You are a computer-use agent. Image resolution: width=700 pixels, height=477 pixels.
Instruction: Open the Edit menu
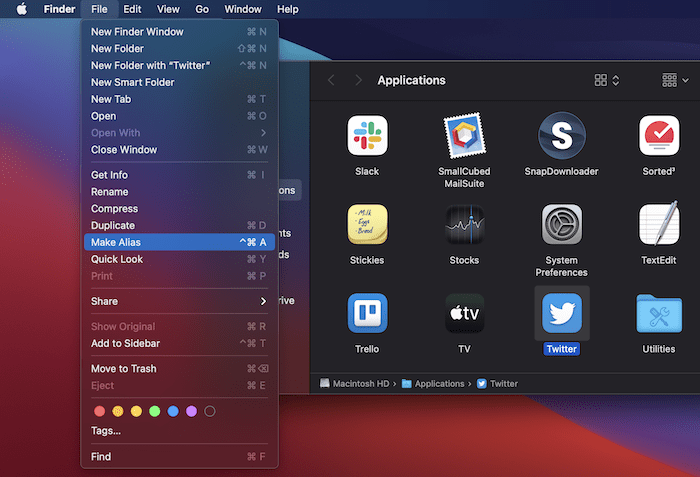pos(132,9)
